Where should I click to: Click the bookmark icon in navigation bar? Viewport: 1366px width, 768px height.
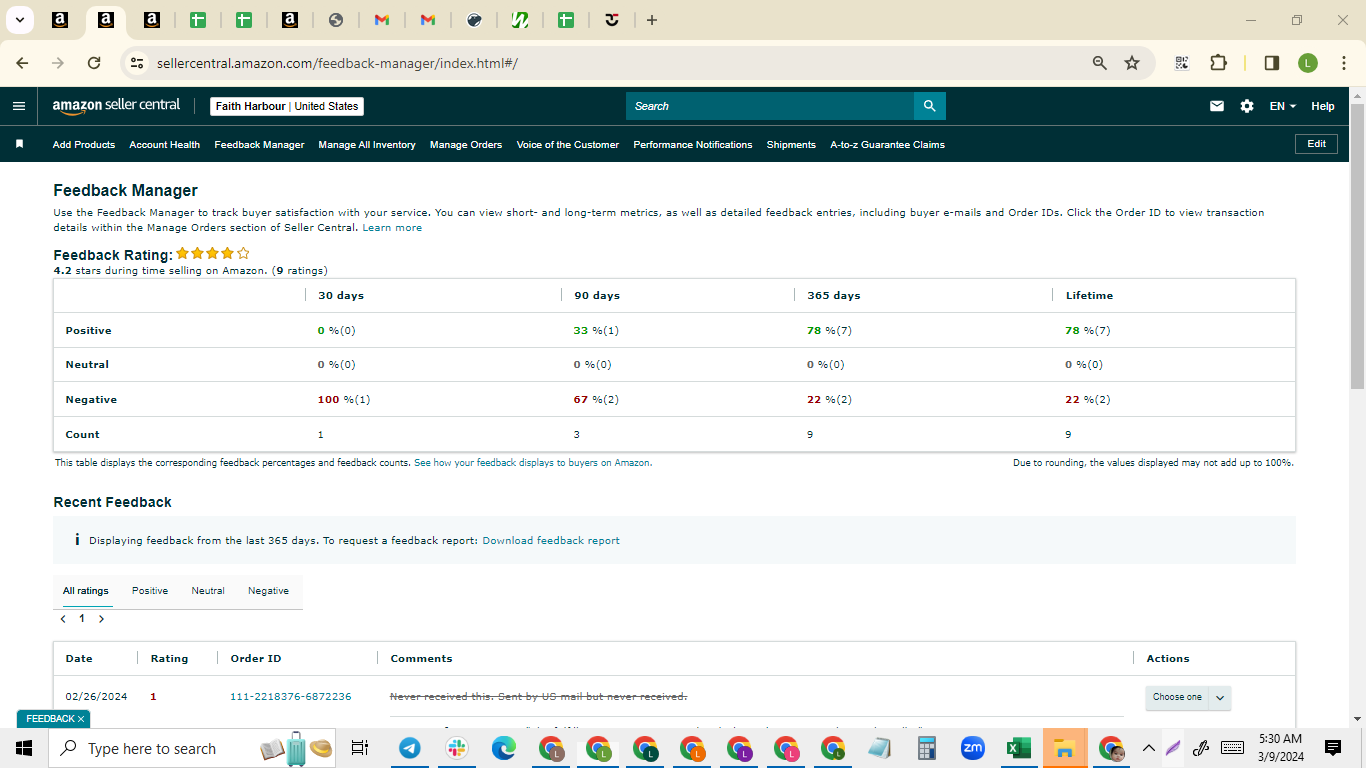tap(19, 144)
